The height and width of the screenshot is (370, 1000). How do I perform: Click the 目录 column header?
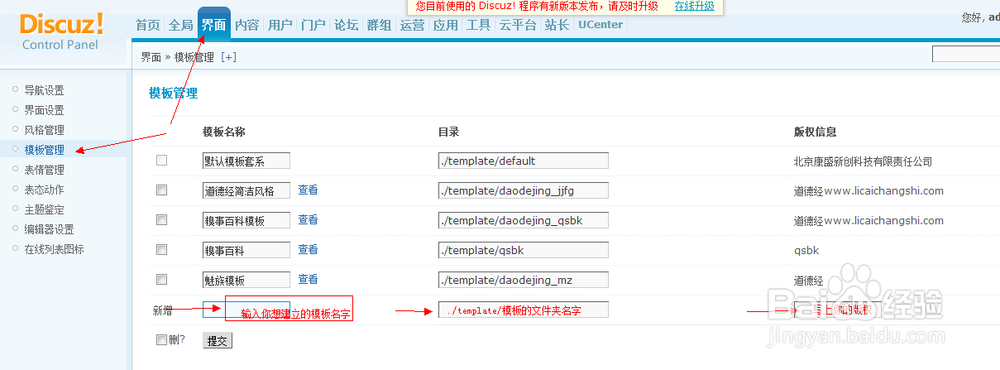(448, 132)
